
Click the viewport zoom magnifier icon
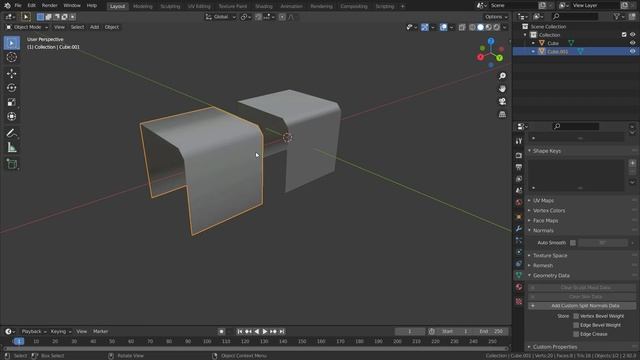pos(502,76)
